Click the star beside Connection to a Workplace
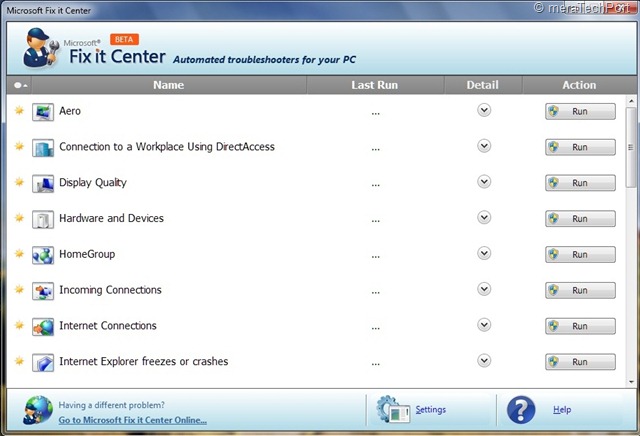The image size is (640, 436). (19, 146)
